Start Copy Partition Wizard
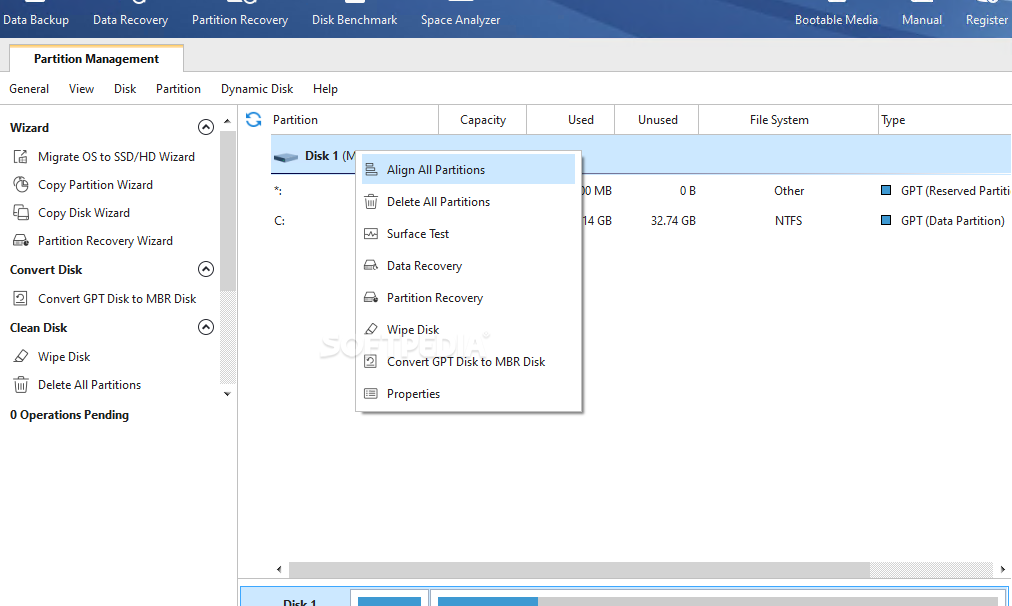The height and width of the screenshot is (606, 1012). click(96, 185)
